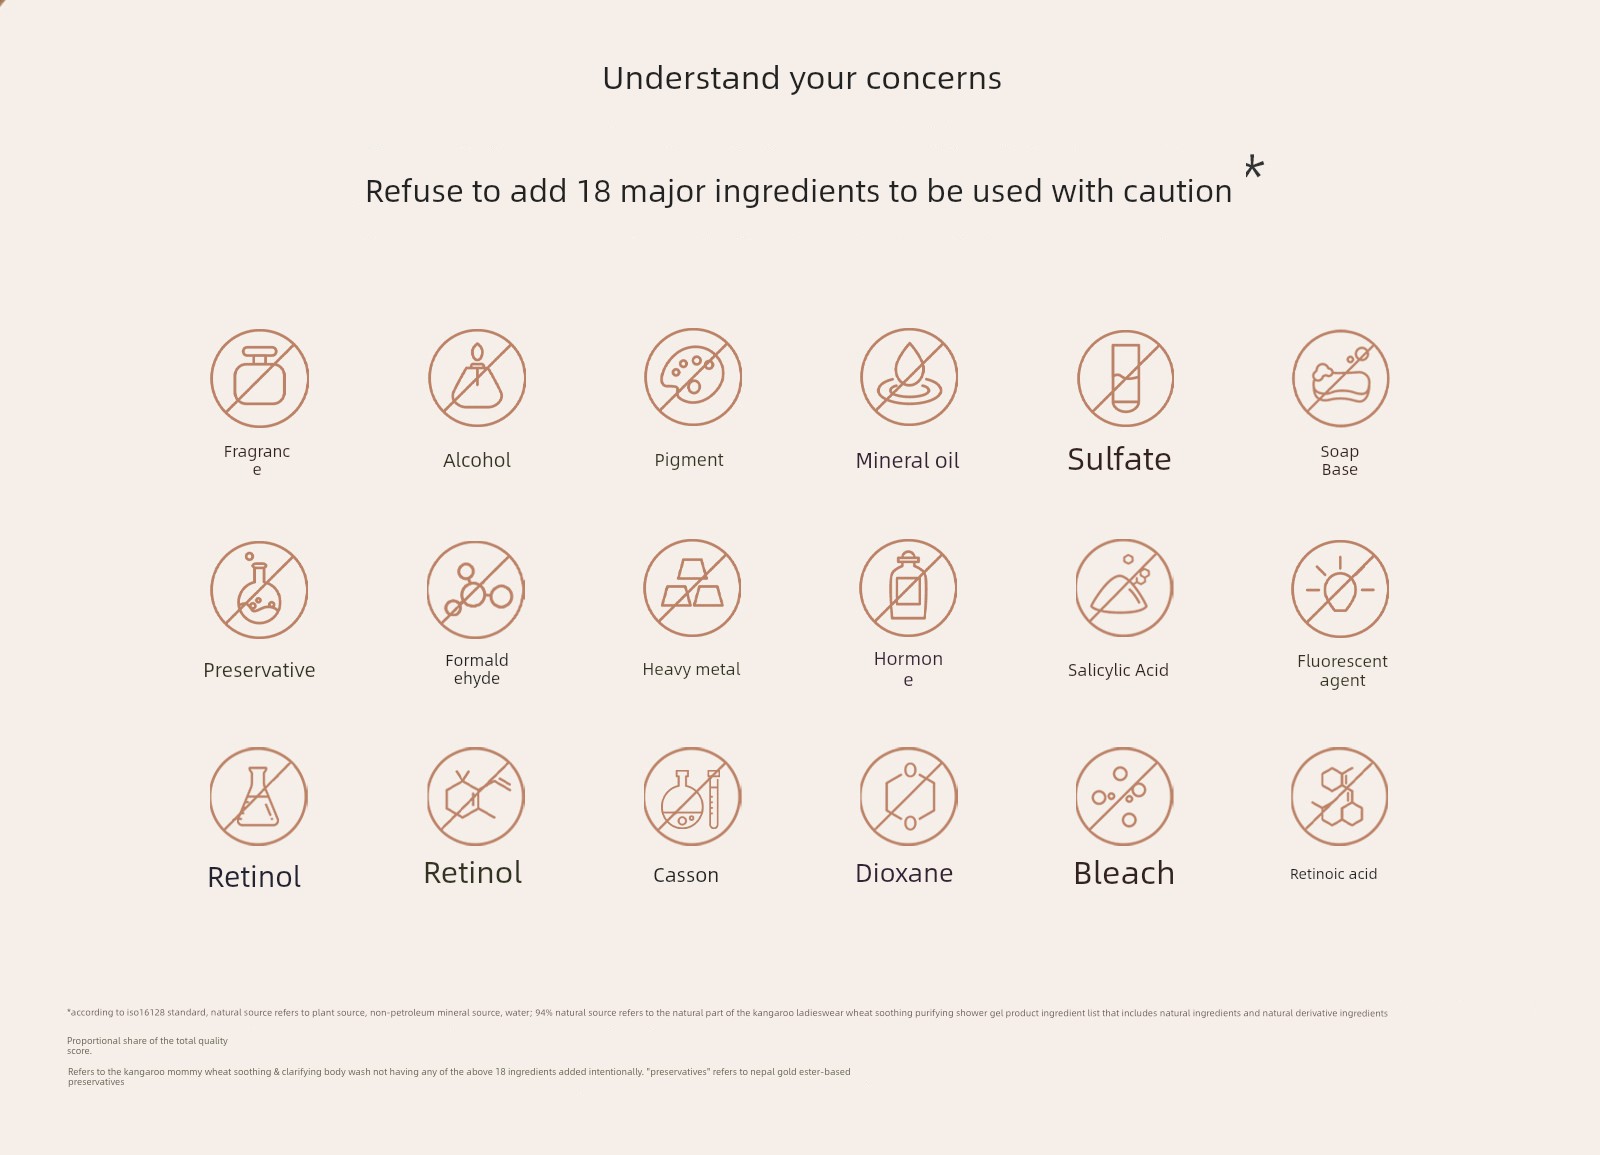Select the Retinoic acid molecule icon

coord(1339,797)
